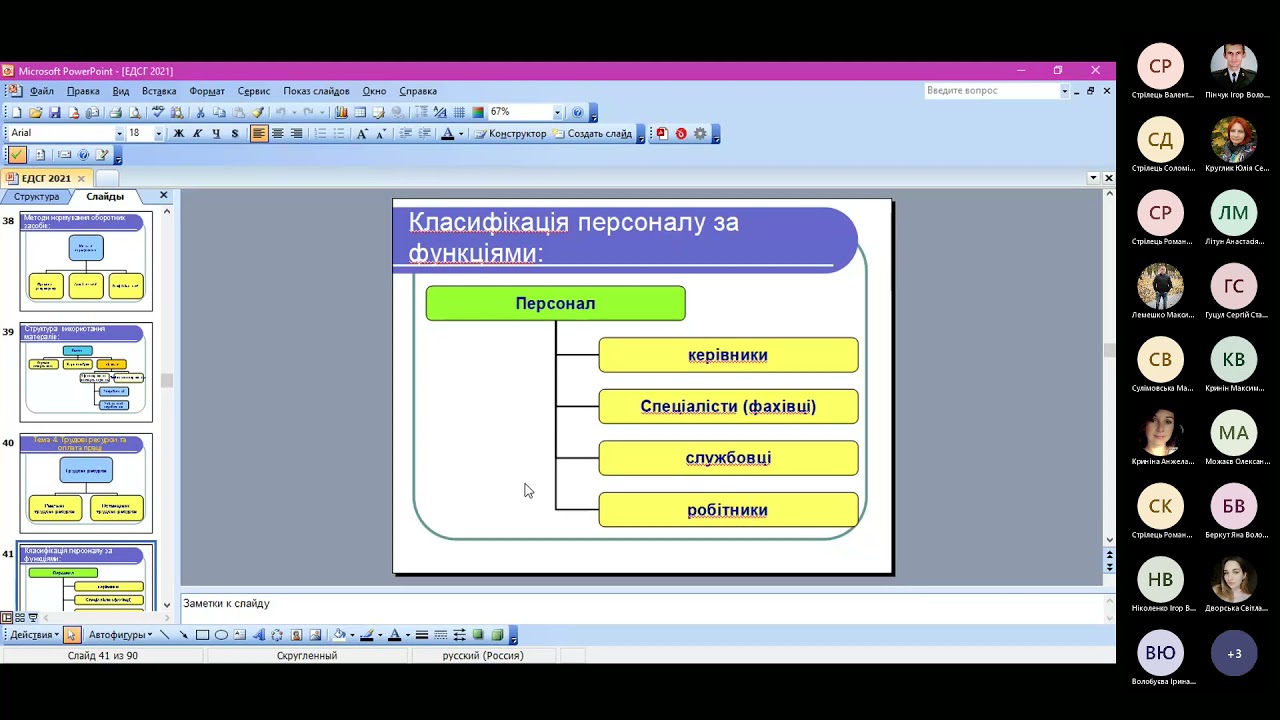Toggle Italic formatting
This screenshot has height=720, width=1280.
197,133
